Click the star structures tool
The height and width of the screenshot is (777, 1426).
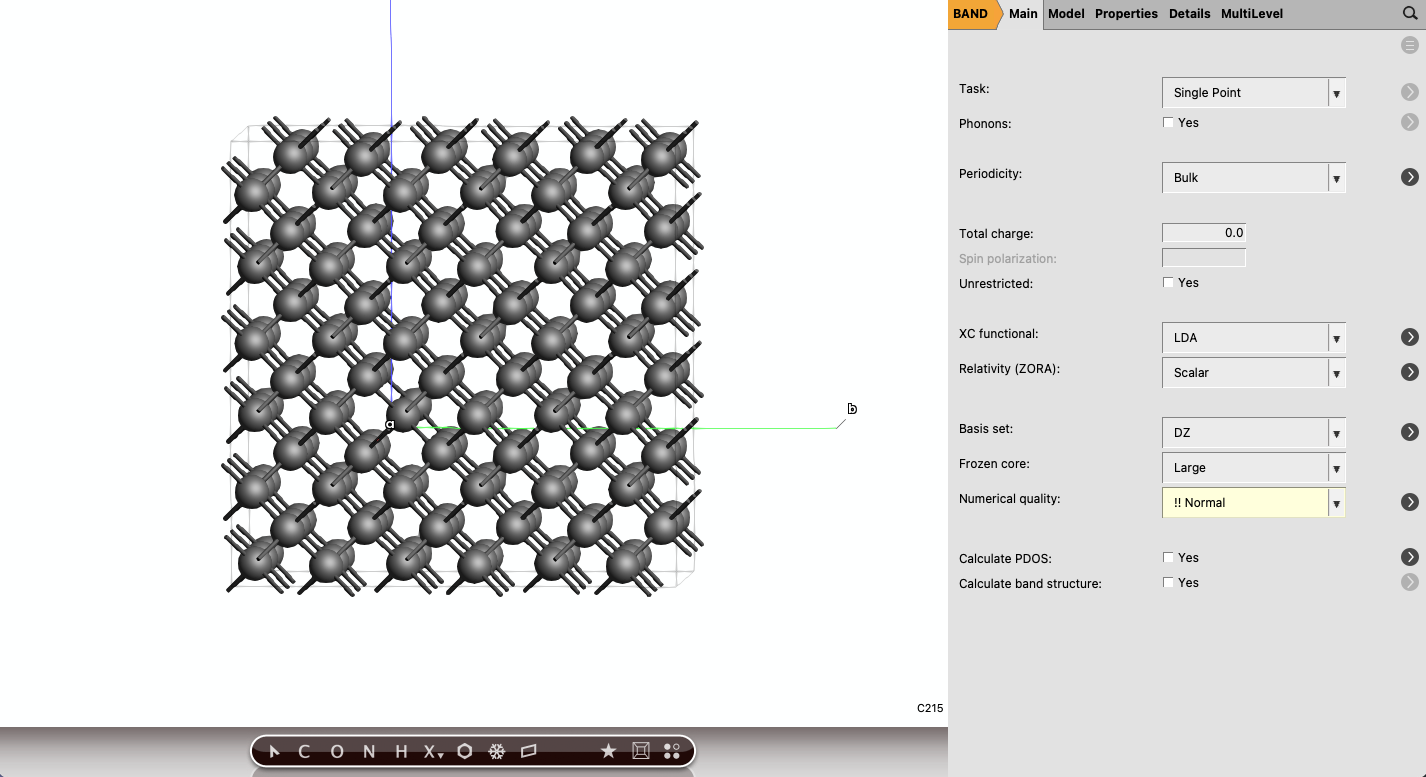[608, 751]
